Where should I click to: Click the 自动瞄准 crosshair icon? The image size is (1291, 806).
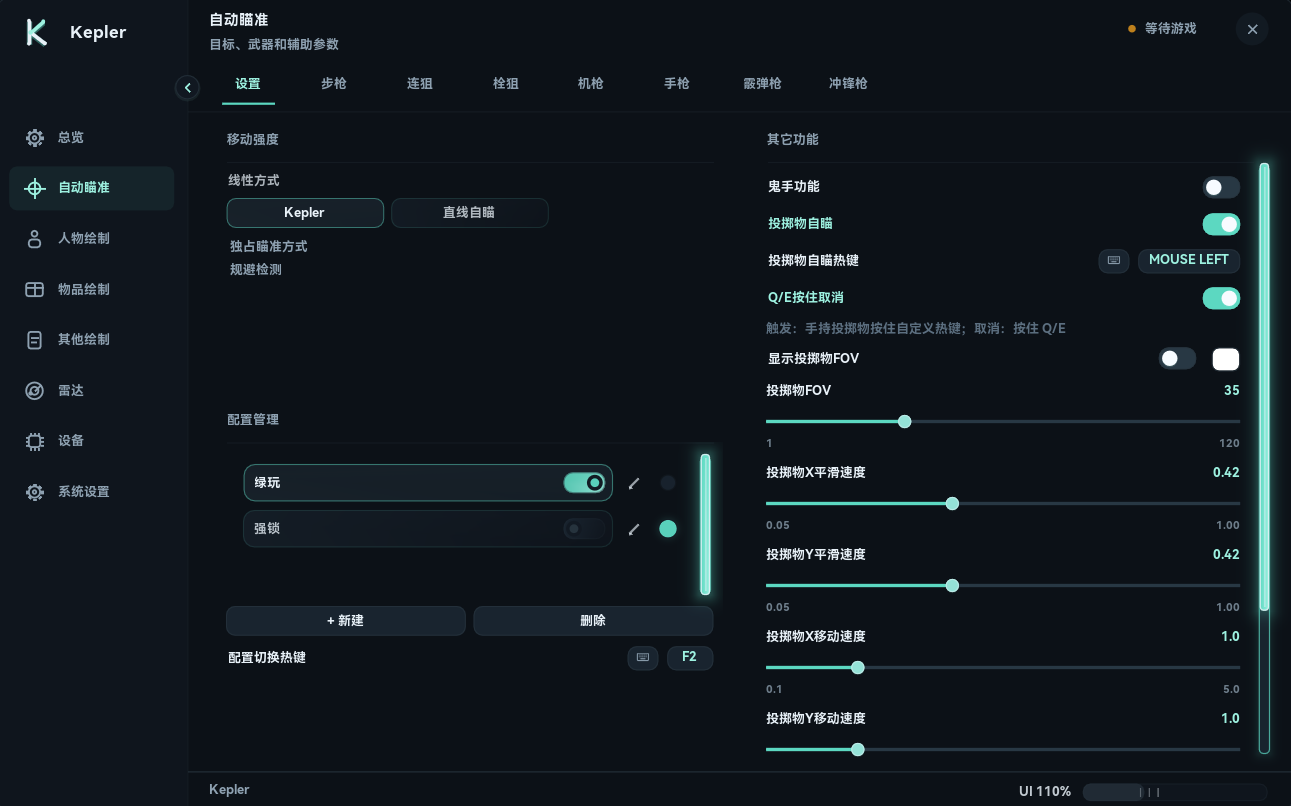[35, 188]
